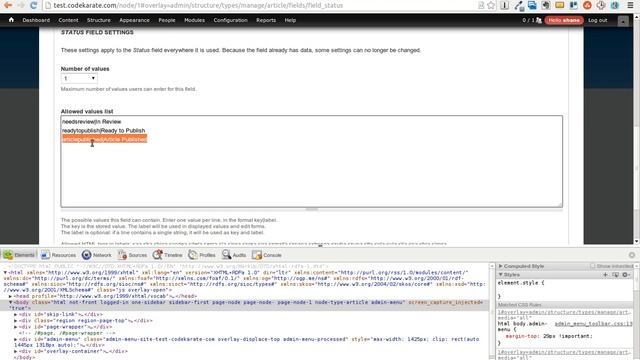Viewport: 640px width, 360px height.
Task: Click the browser address bar URL
Action: (x=198, y=5)
